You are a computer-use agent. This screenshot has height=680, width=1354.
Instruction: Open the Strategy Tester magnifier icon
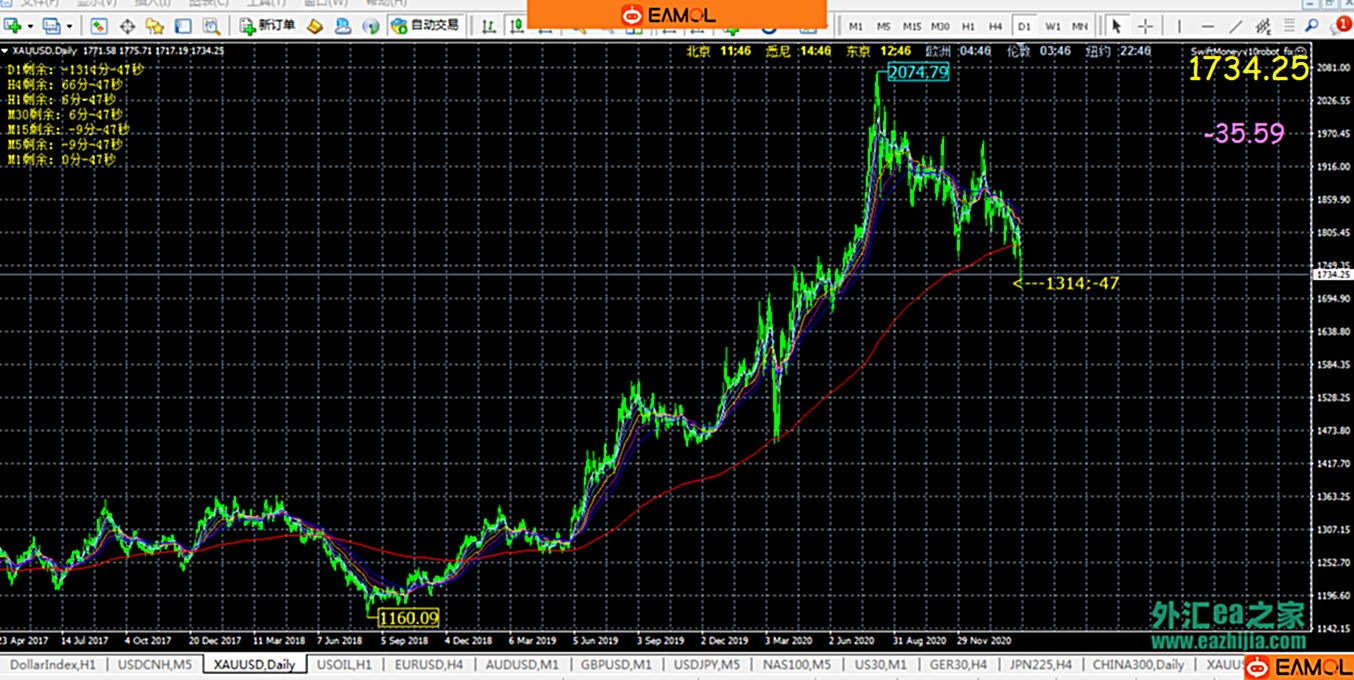(x=211, y=26)
